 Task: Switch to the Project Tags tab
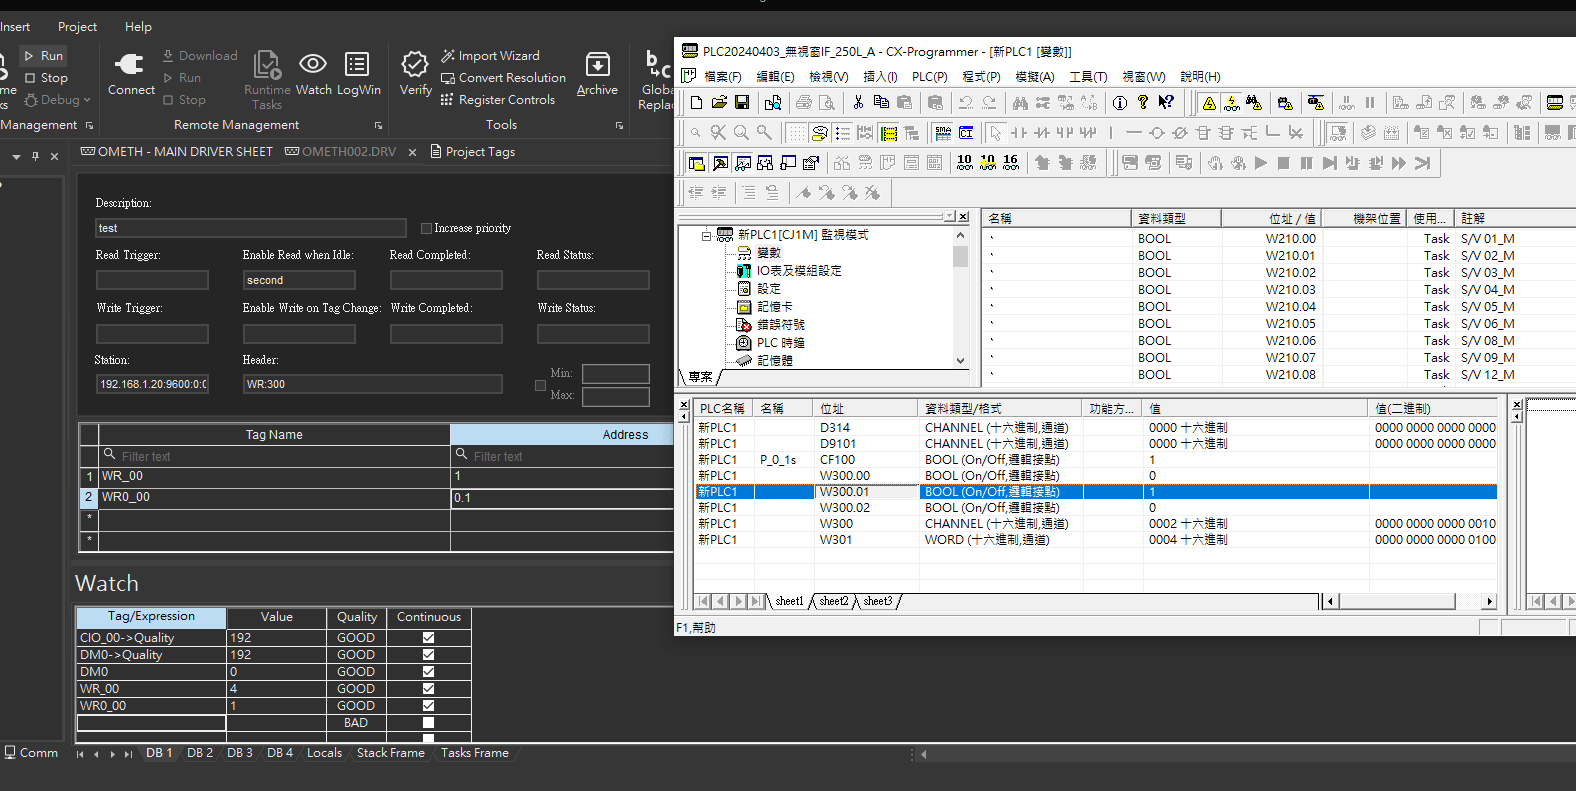pos(473,152)
